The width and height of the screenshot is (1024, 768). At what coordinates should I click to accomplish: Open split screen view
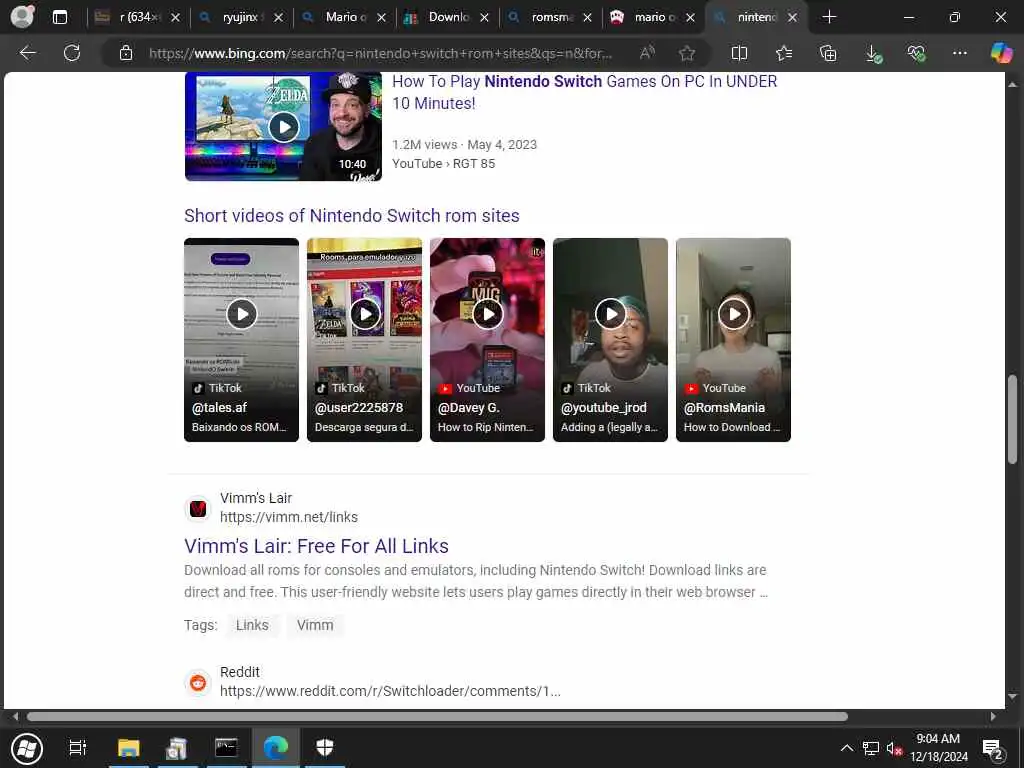pos(739,53)
